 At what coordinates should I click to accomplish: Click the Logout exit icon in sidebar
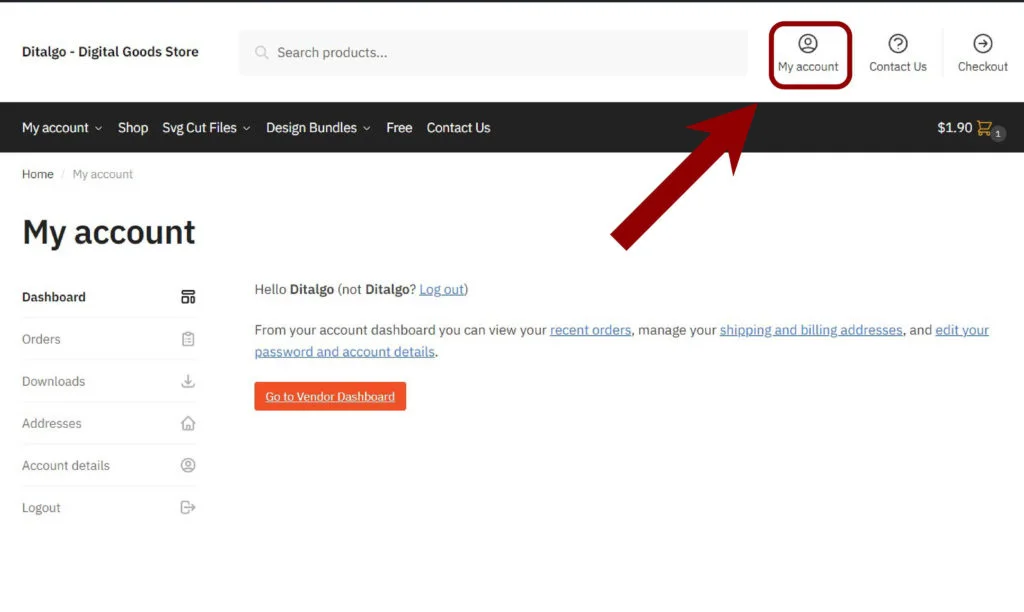coord(188,507)
